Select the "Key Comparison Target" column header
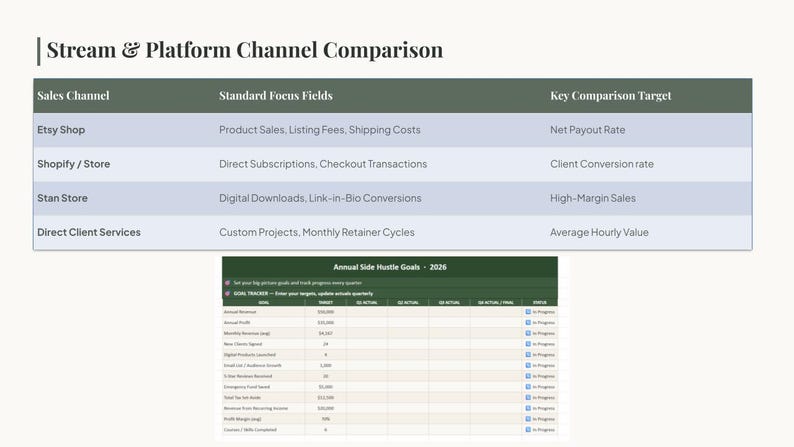The height and width of the screenshot is (447, 794). pyautogui.click(x=611, y=96)
